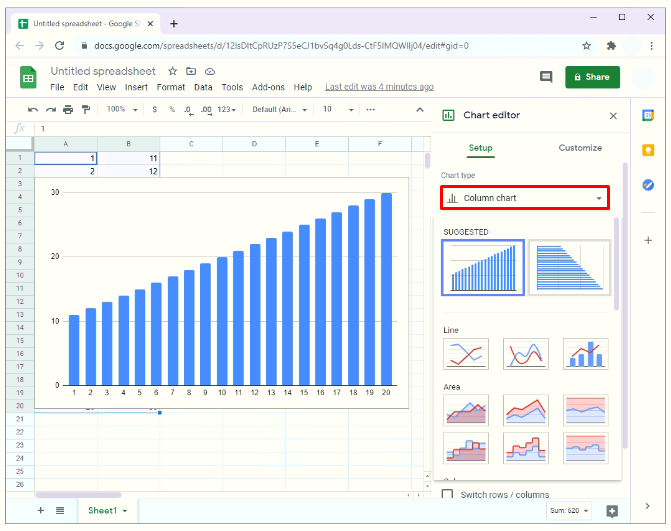The image size is (671, 531).
Task: Choose the basic line chart type
Action: point(466,354)
